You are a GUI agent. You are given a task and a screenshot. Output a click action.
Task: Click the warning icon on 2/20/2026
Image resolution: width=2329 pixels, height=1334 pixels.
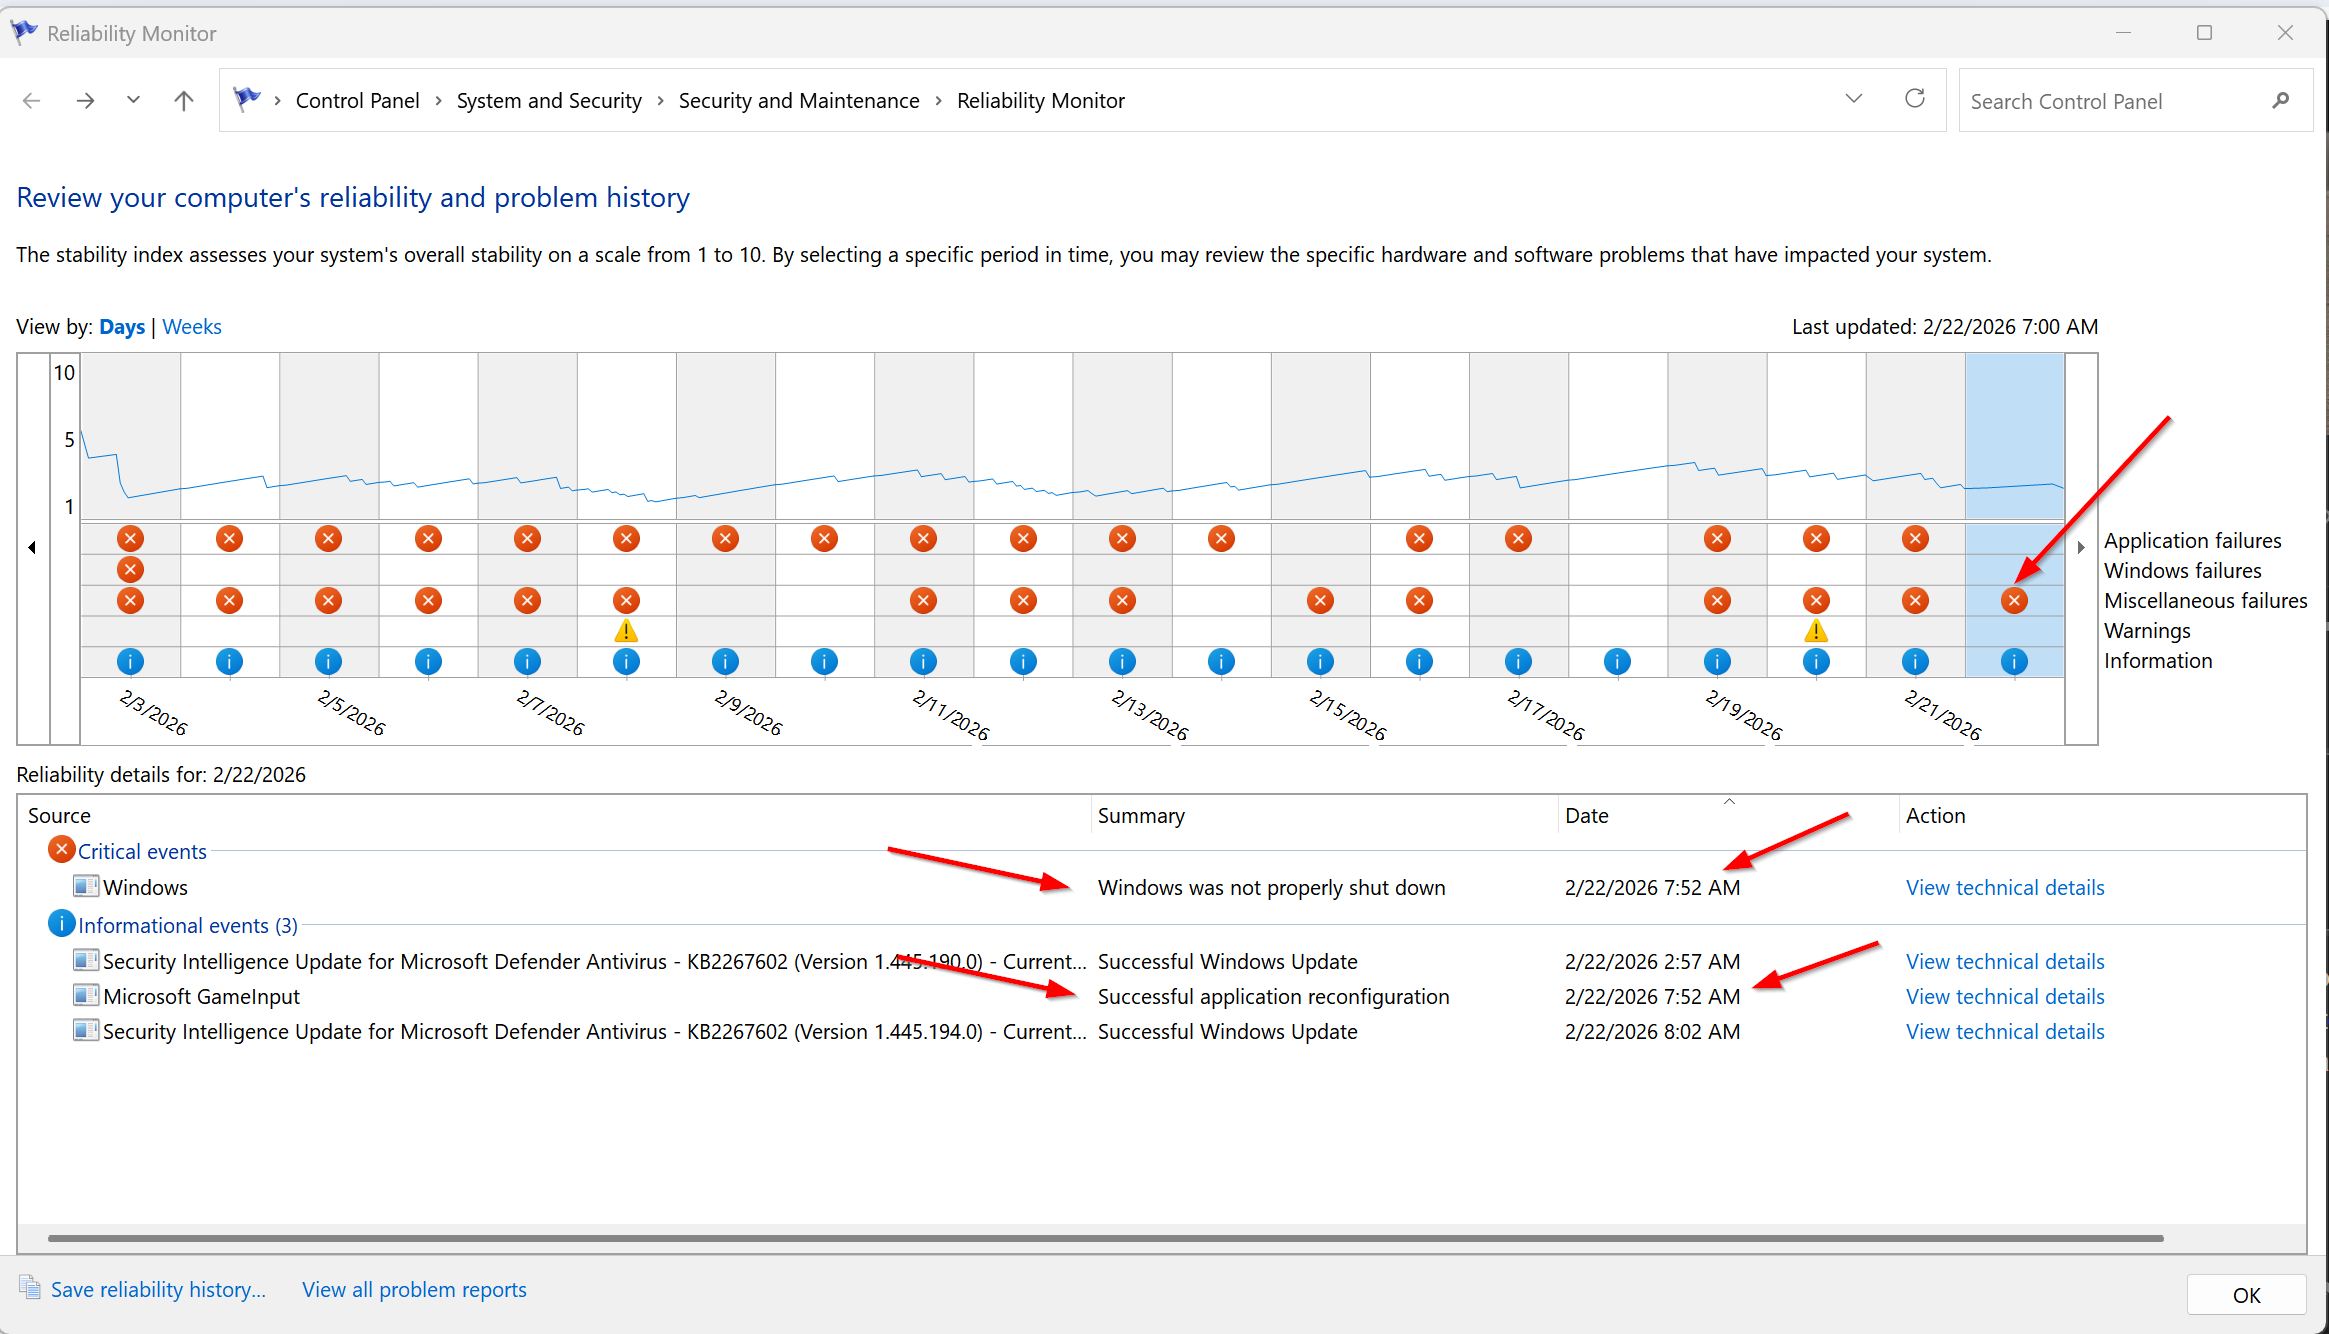[1816, 631]
